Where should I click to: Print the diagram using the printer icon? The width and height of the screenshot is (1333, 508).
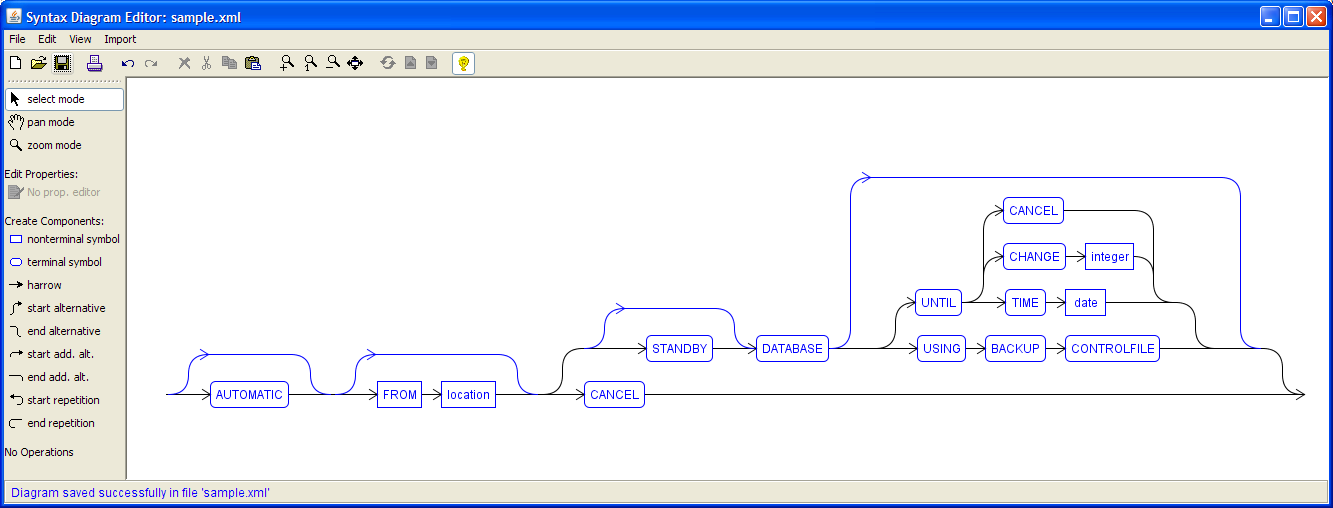[94, 63]
